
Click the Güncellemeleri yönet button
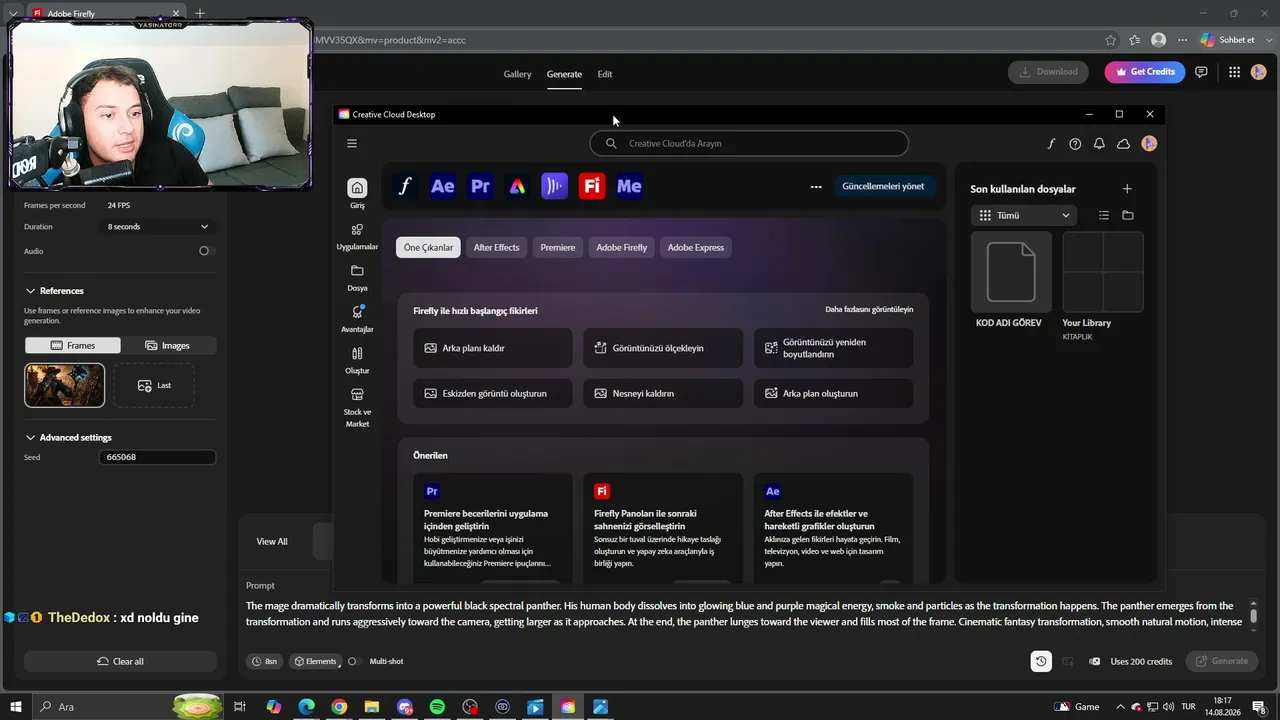tap(883, 186)
